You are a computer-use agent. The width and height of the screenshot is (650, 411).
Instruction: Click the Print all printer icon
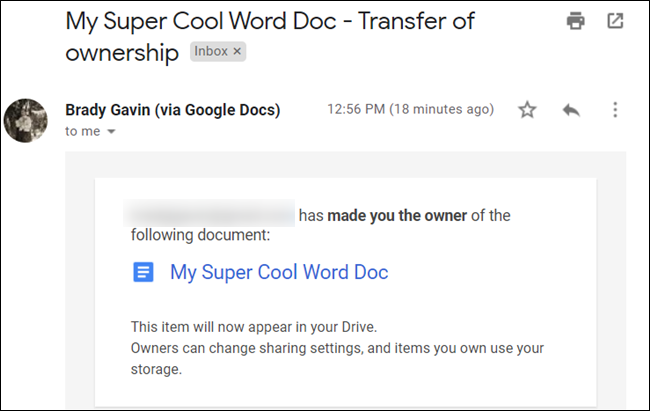pyautogui.click(x=575, y=21)
